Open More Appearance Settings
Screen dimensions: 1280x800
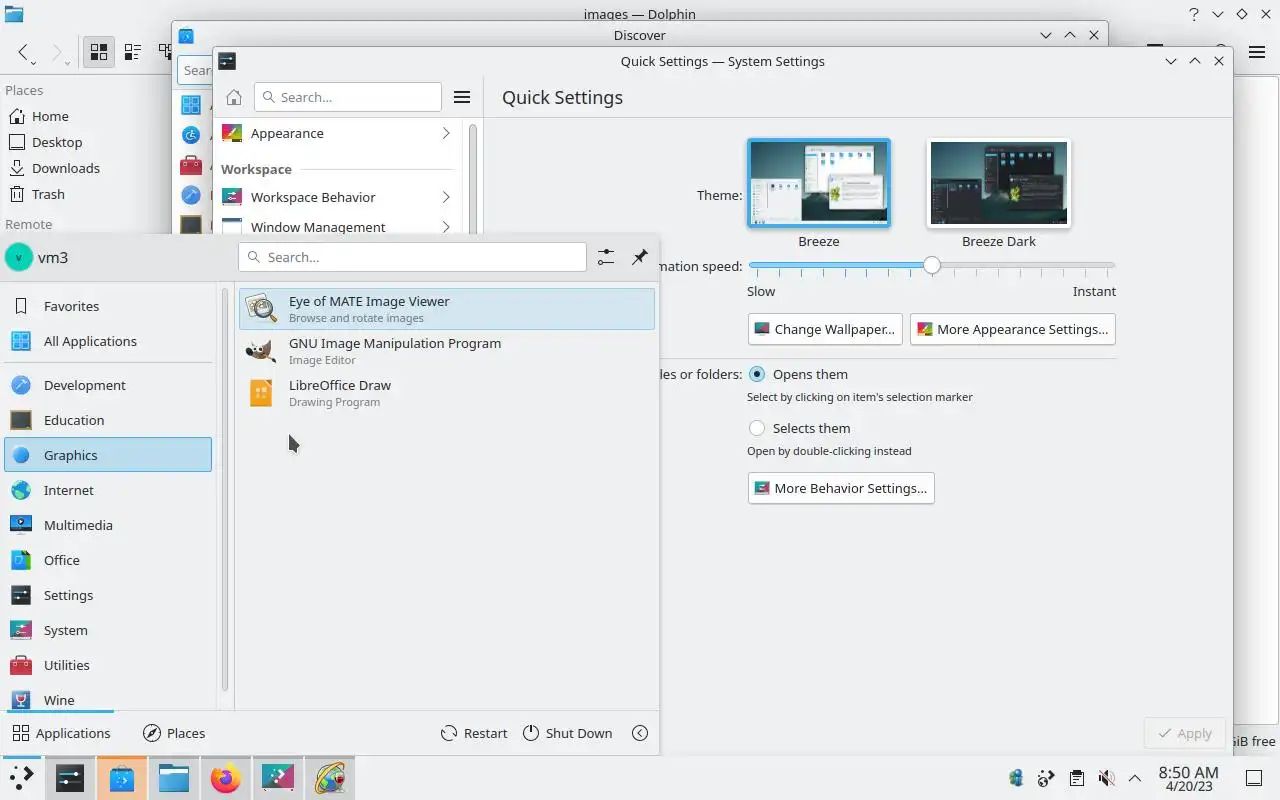(1012, 329)
